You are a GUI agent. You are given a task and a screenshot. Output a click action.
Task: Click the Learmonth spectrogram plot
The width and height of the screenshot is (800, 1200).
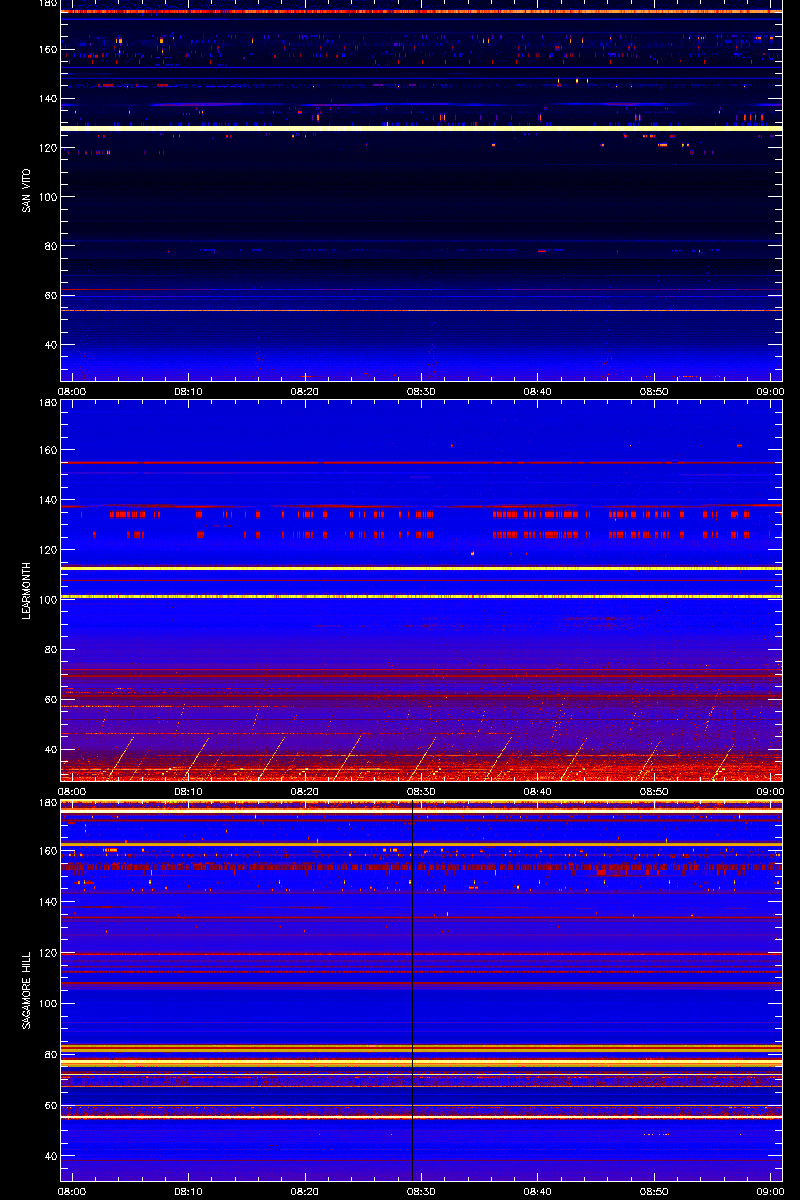(421, 590)
